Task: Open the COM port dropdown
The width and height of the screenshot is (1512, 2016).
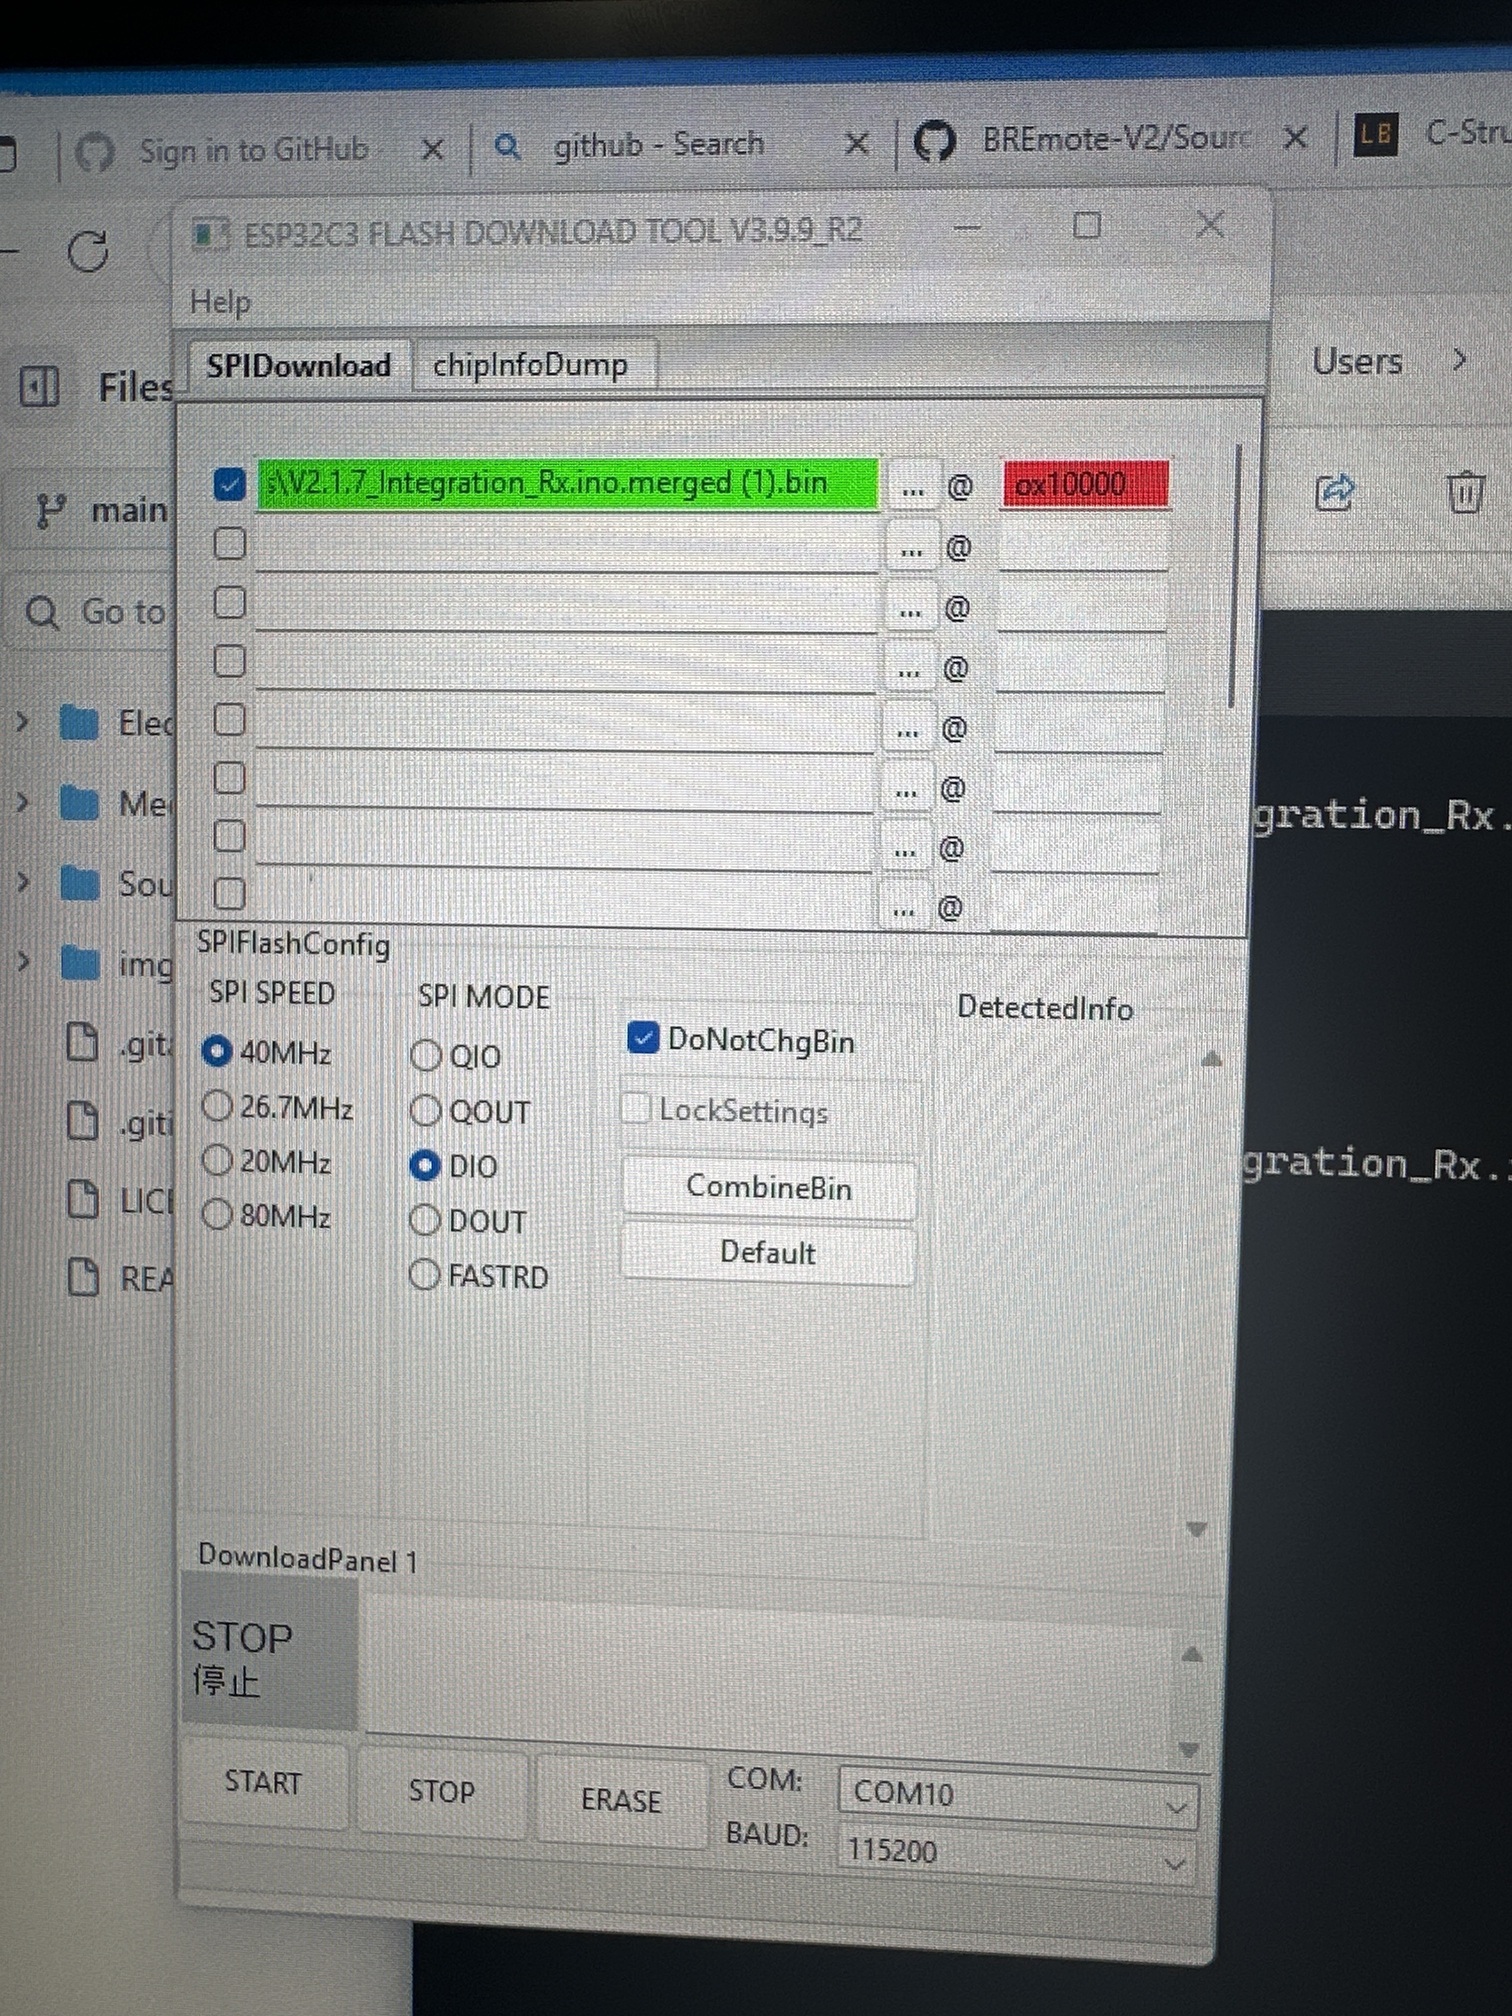Action: (1175, 1806)
